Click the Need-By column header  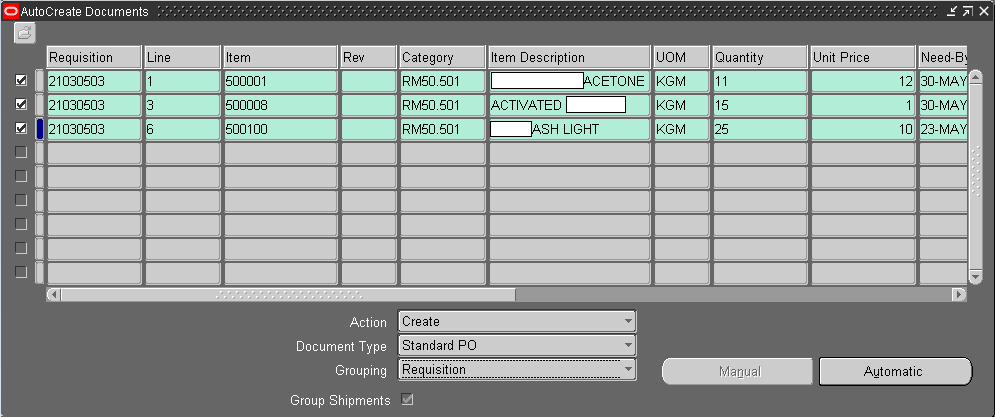tap(943, 57)
